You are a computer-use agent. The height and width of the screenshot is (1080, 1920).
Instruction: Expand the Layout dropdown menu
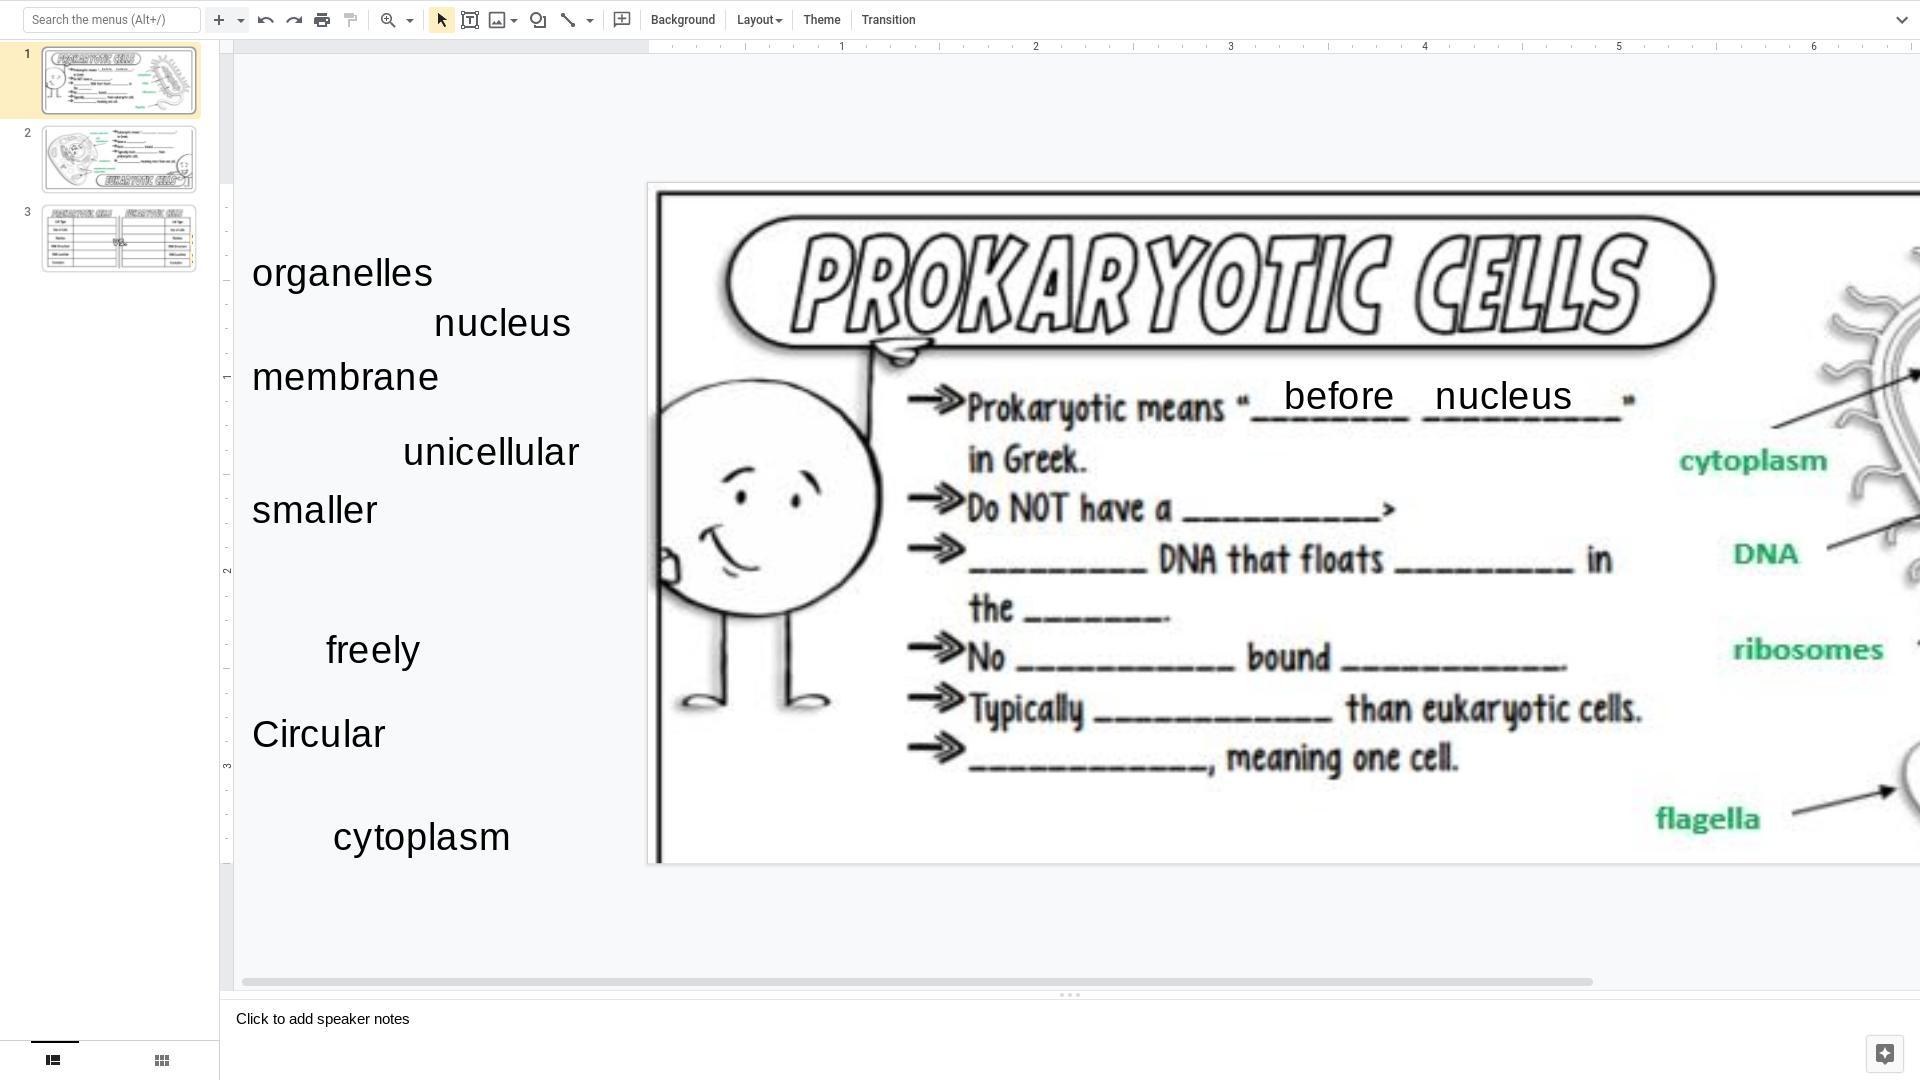(759, 20)
